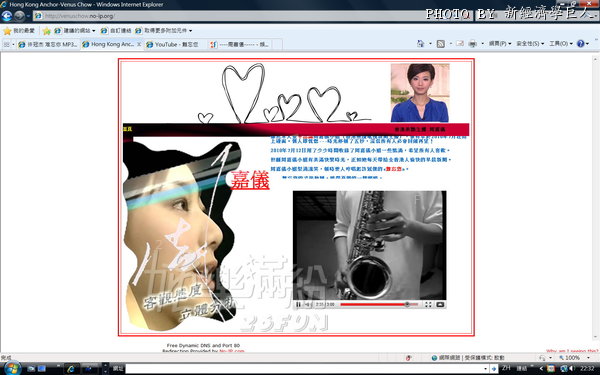Switch to the MP3 tab
Viewport: 600px width, 375px height.
coord(48,44)
